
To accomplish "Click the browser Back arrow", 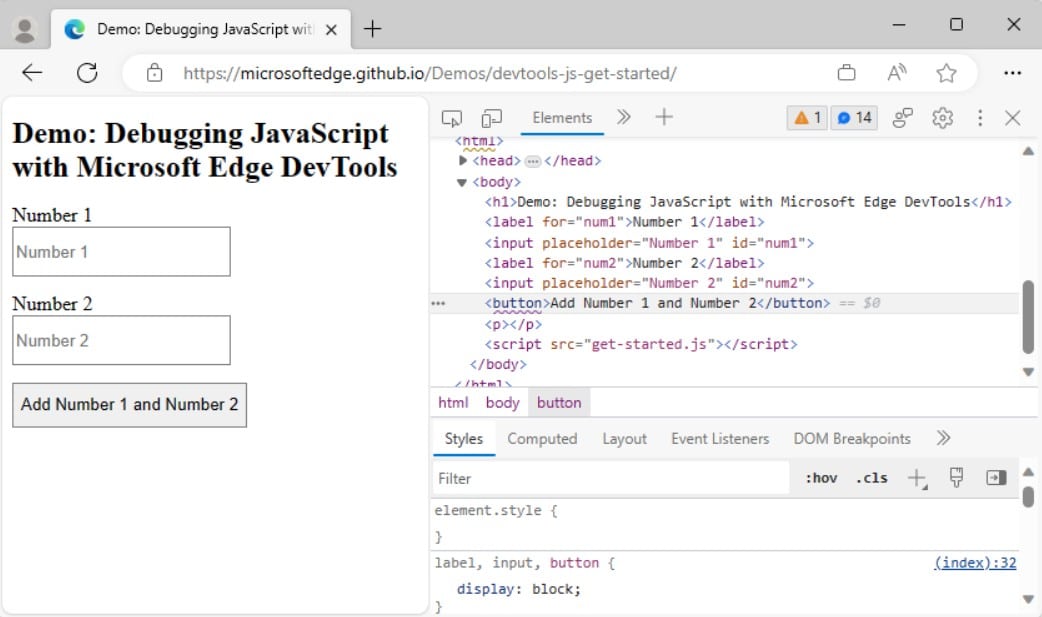I will click(x=32, y=72).
